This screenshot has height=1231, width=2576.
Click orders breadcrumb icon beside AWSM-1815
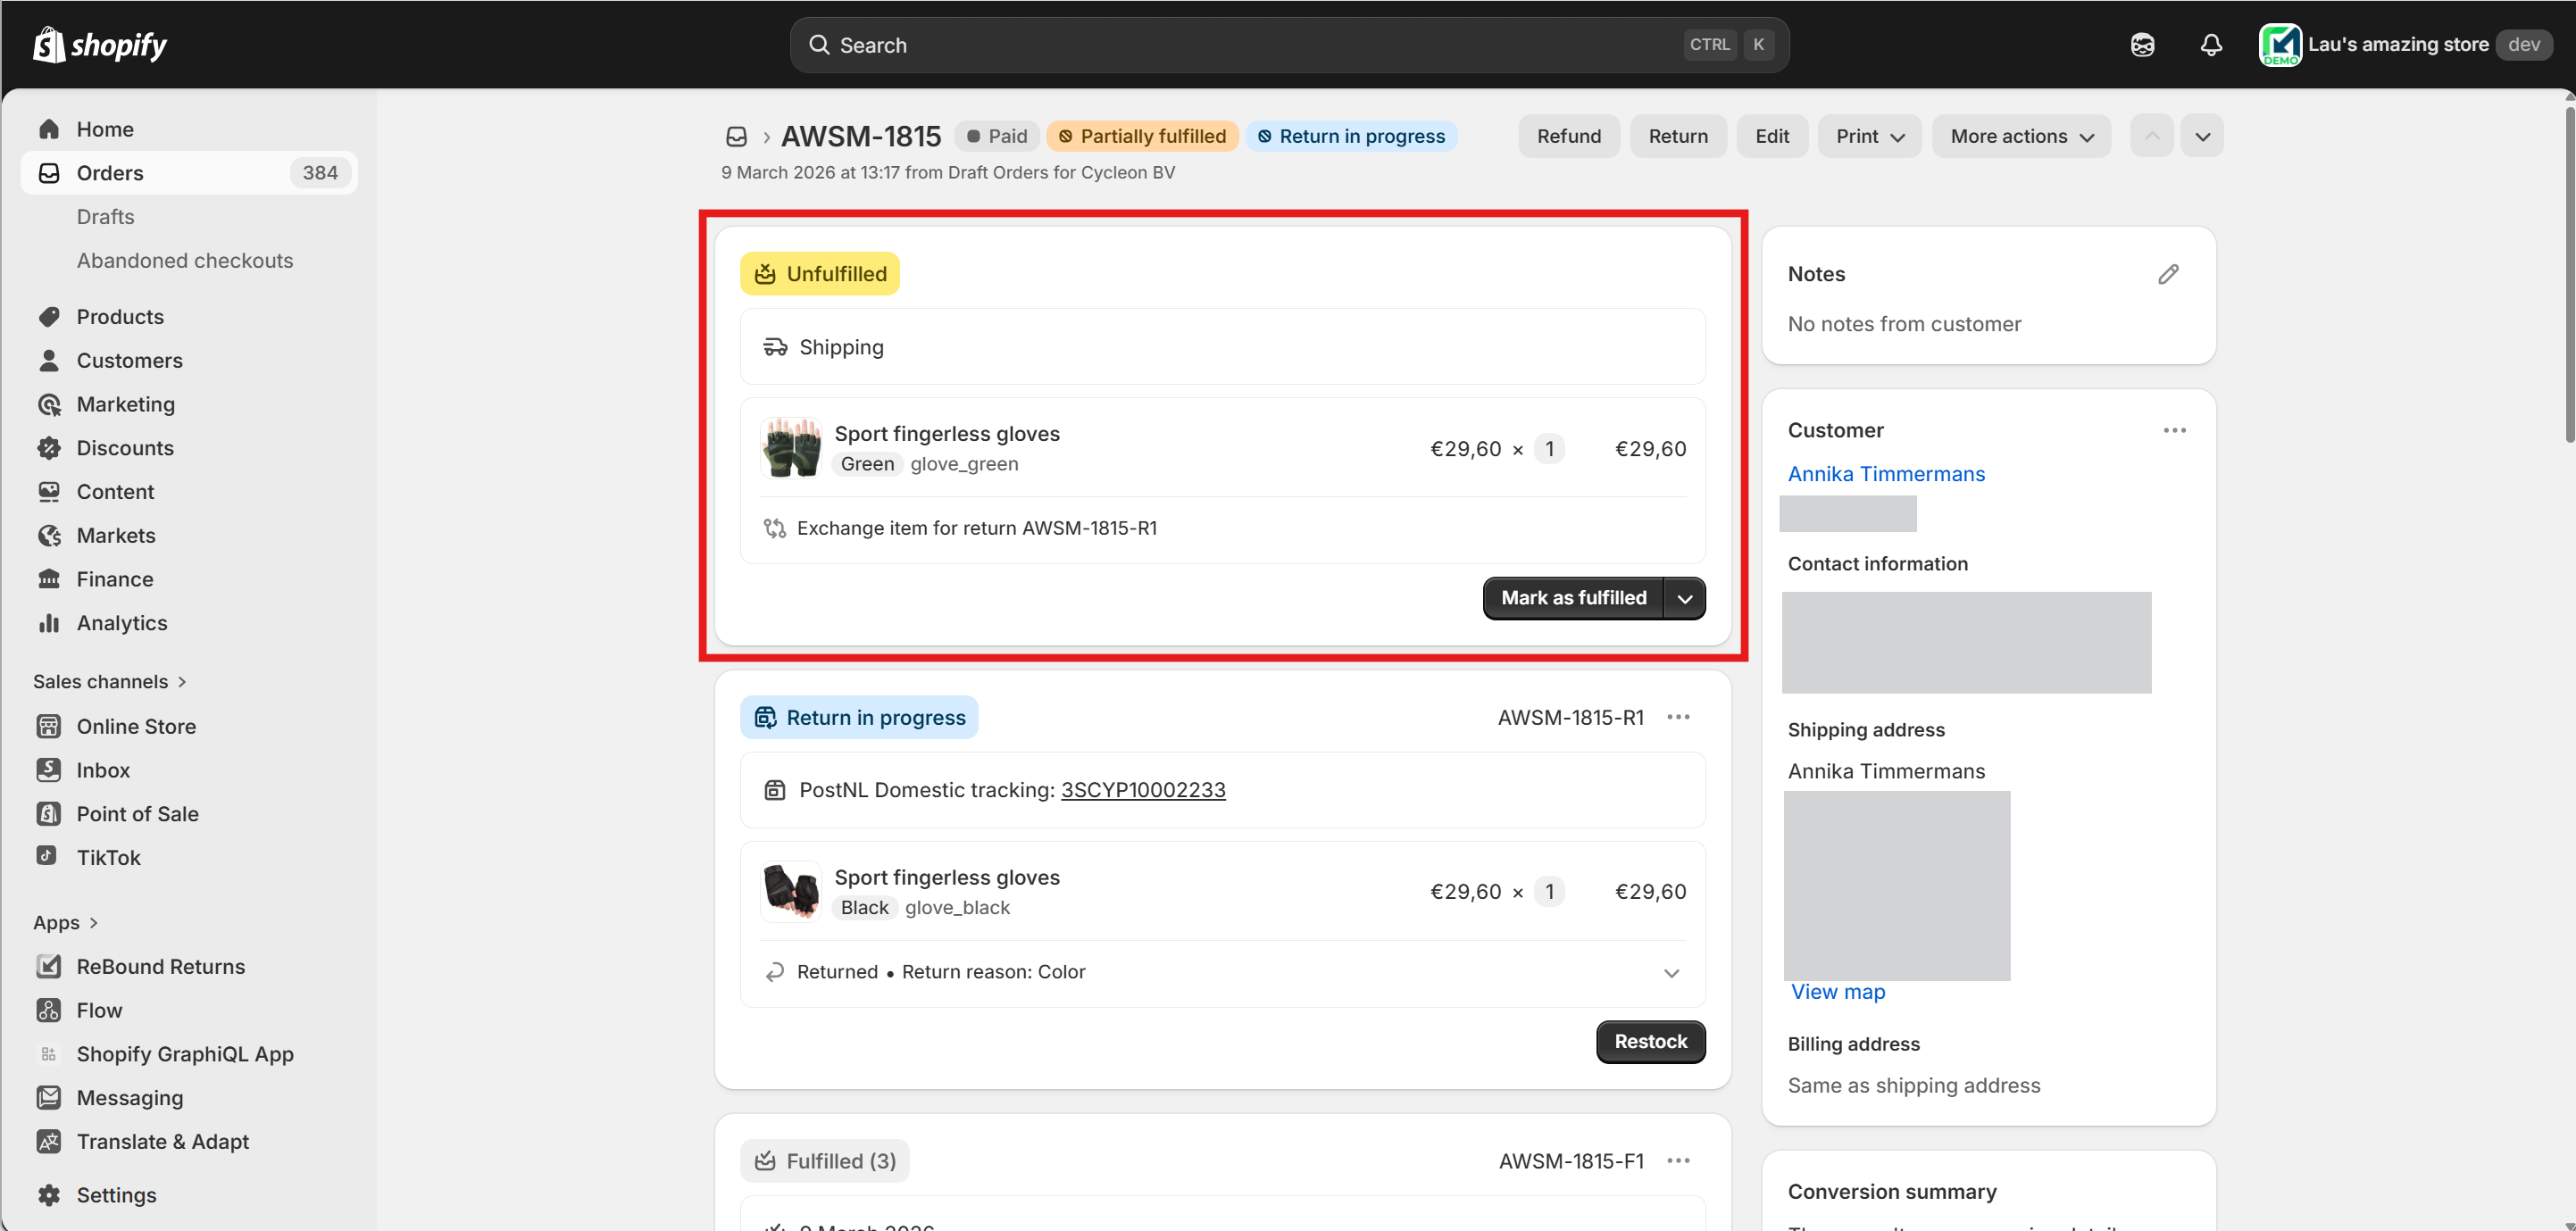[737, 136]
